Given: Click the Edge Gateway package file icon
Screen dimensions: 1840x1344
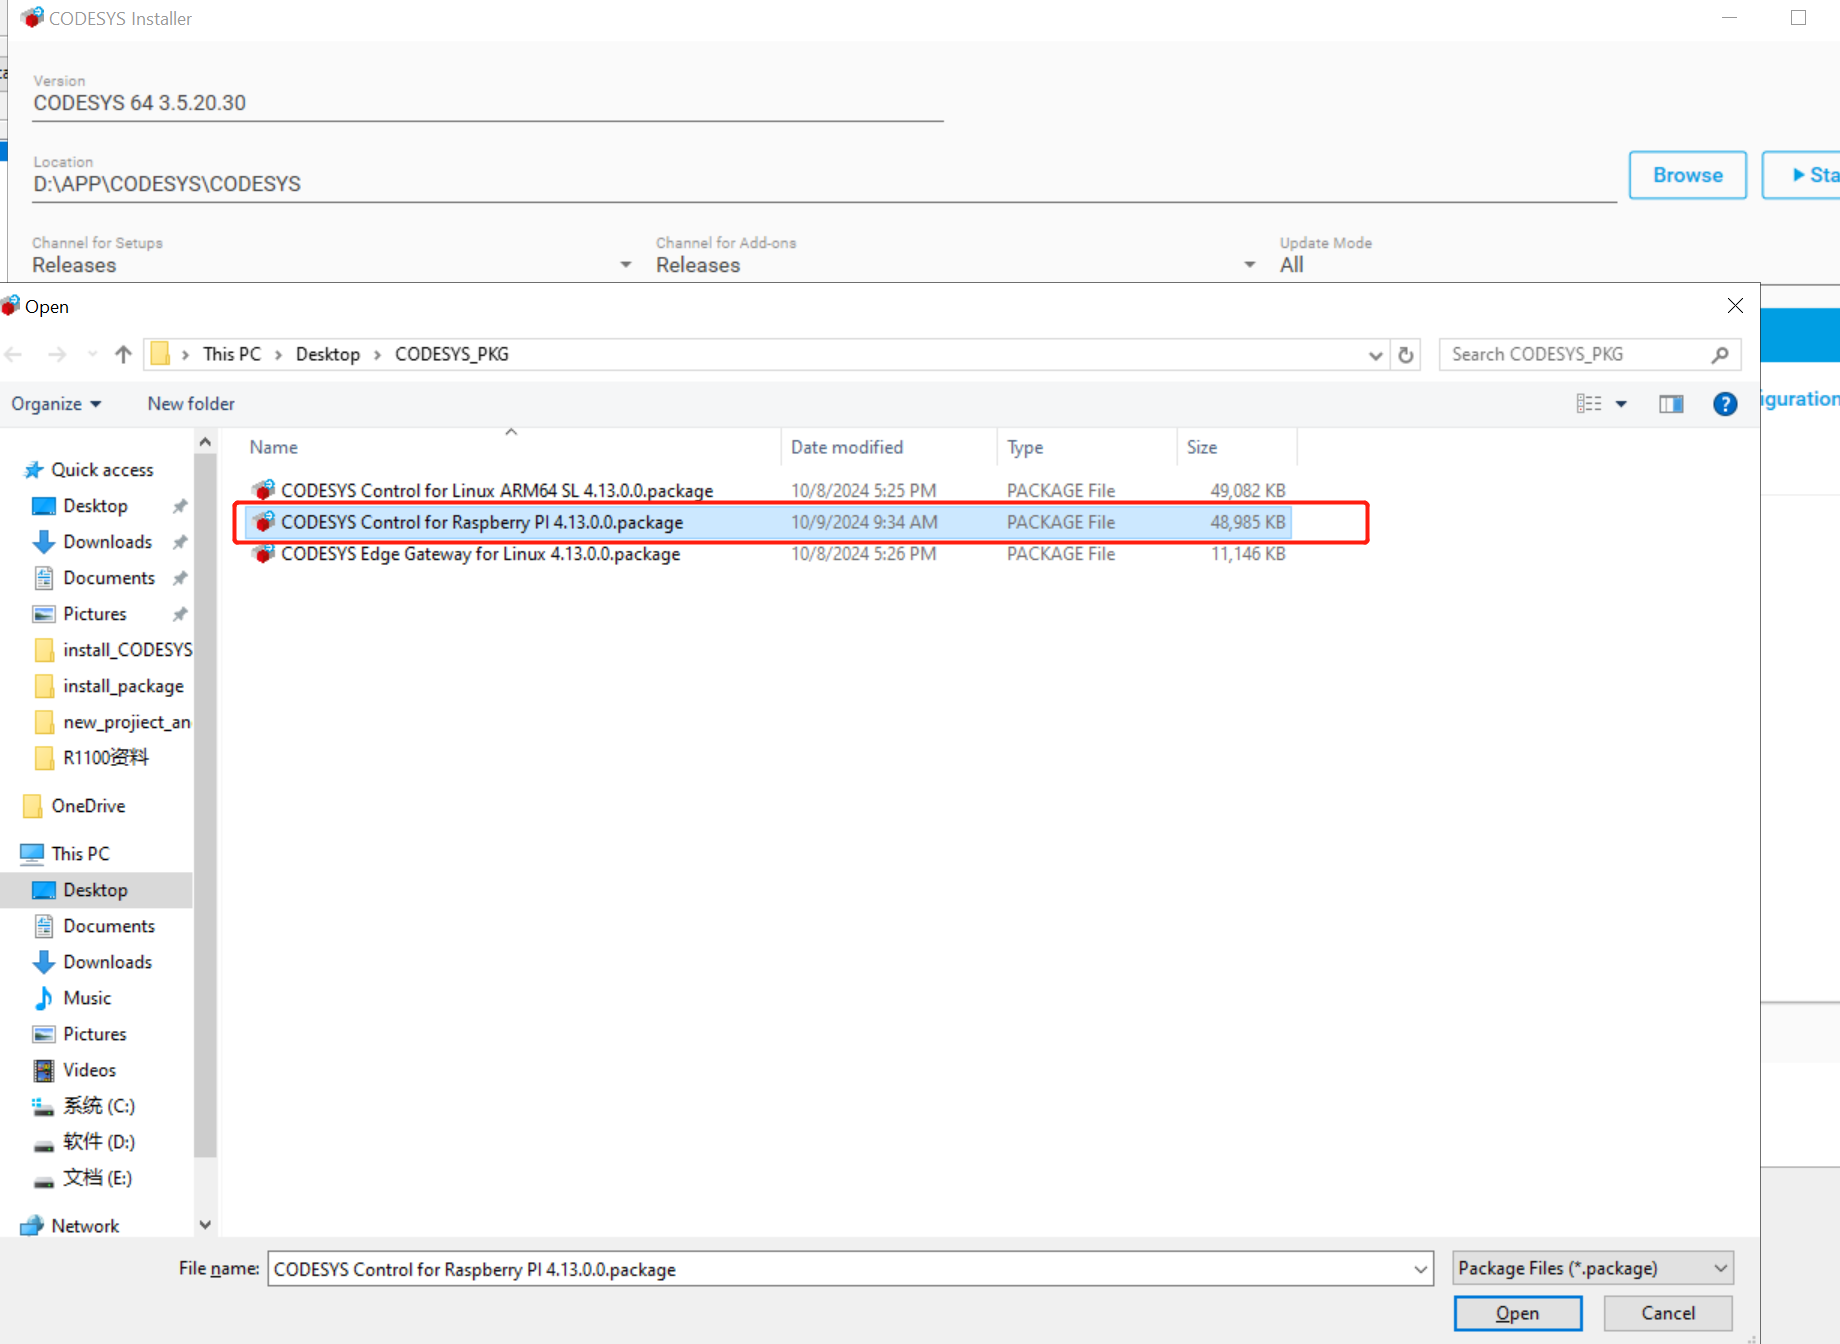Looking at the screenshot, I should [x=264, y=554].
